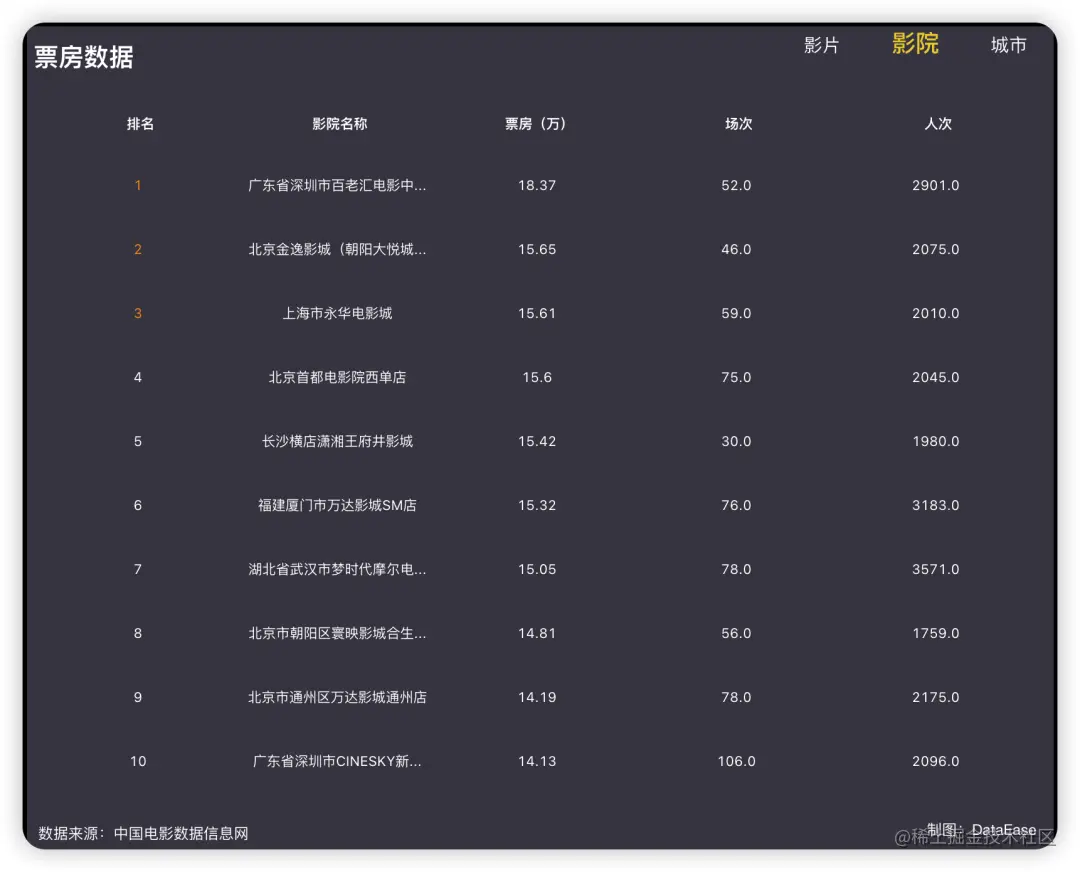Click the 场次 column header

[738, 124]
